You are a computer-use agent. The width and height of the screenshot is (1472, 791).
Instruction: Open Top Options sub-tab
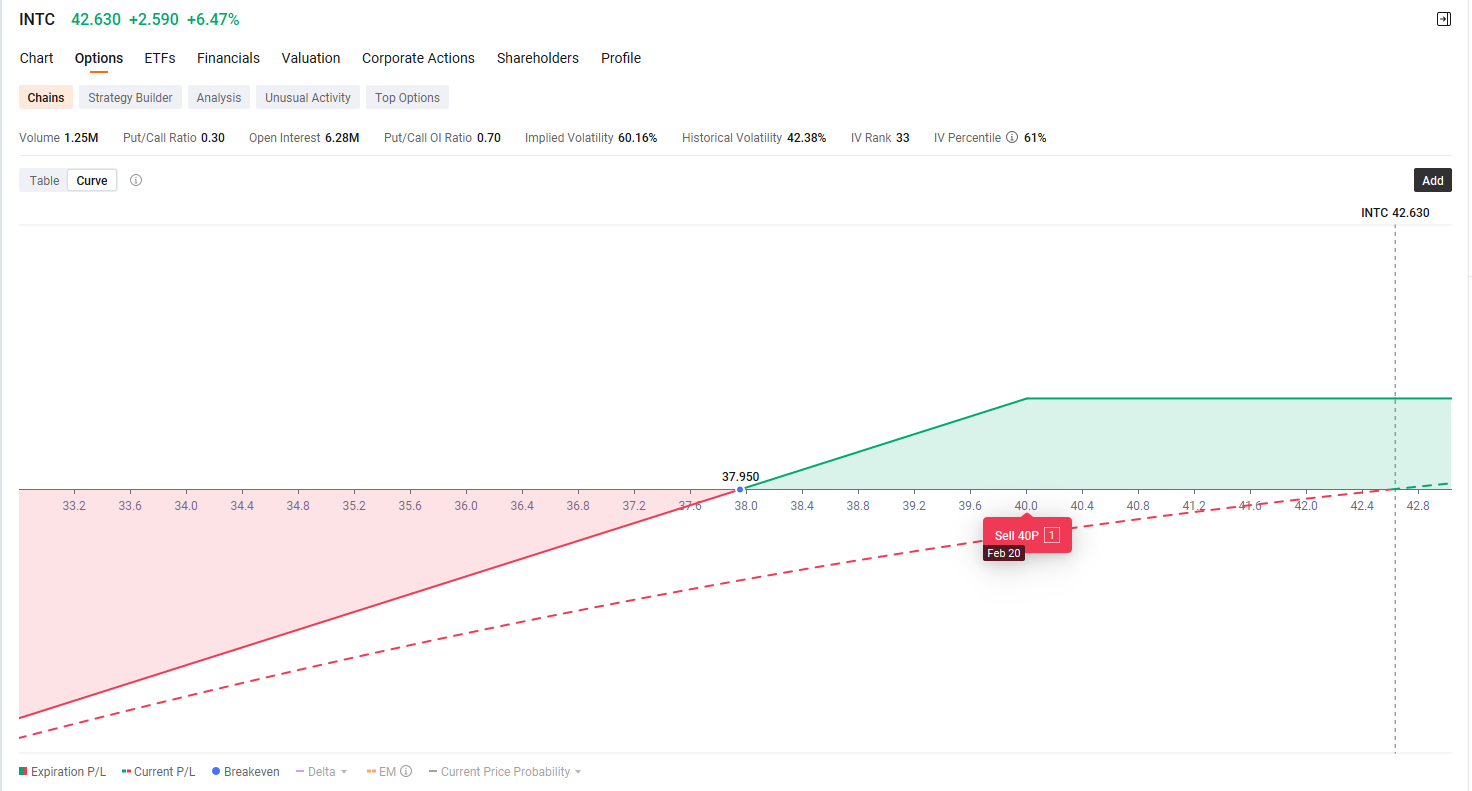407,97
